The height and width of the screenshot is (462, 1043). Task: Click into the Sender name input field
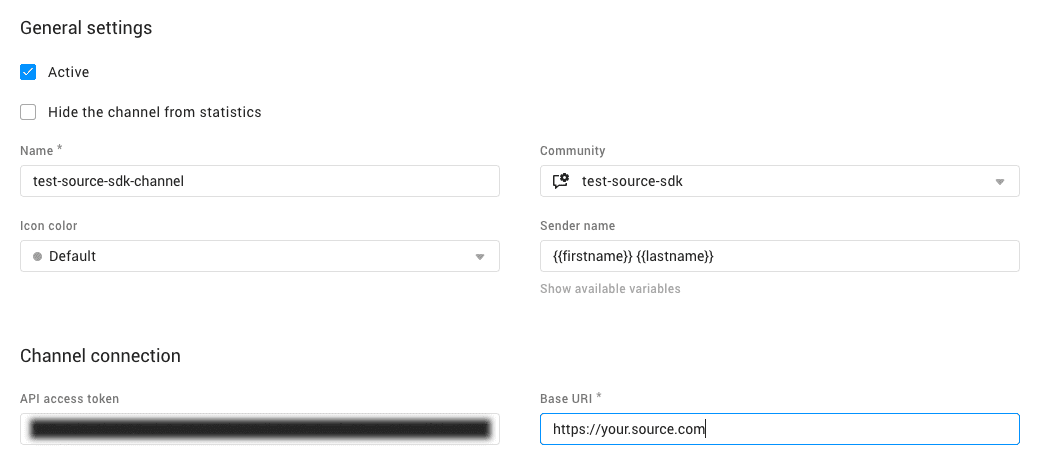click(779, 256)
